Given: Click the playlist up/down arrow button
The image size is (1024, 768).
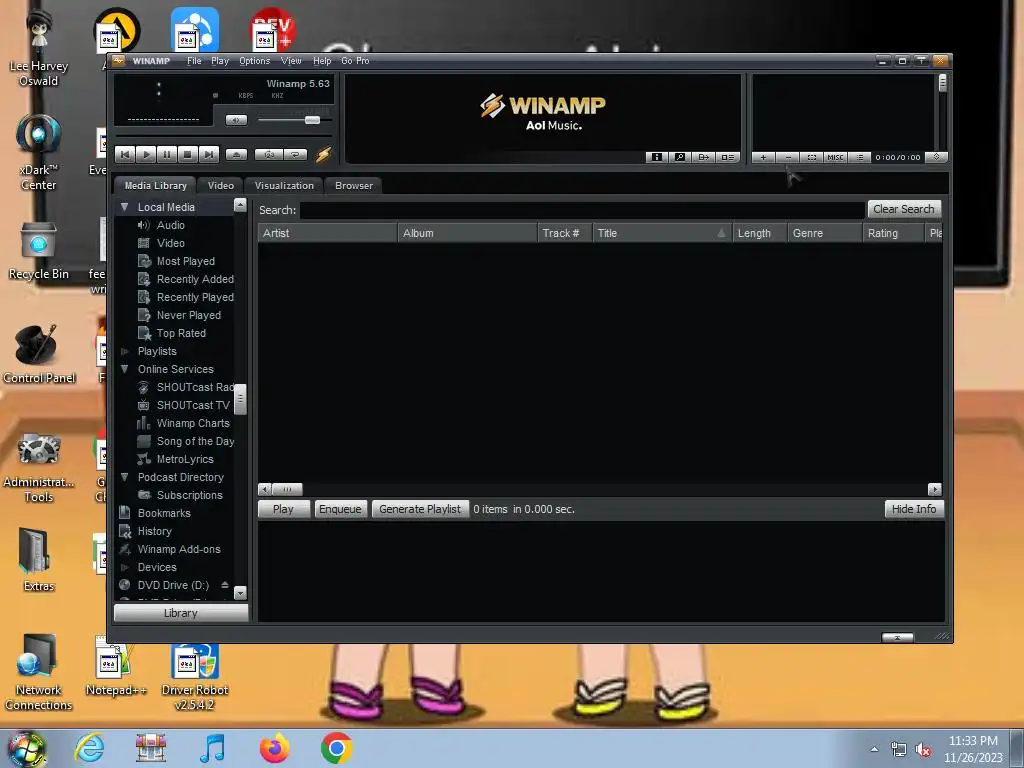Looking at the screenshot, I should coord(936,157).
